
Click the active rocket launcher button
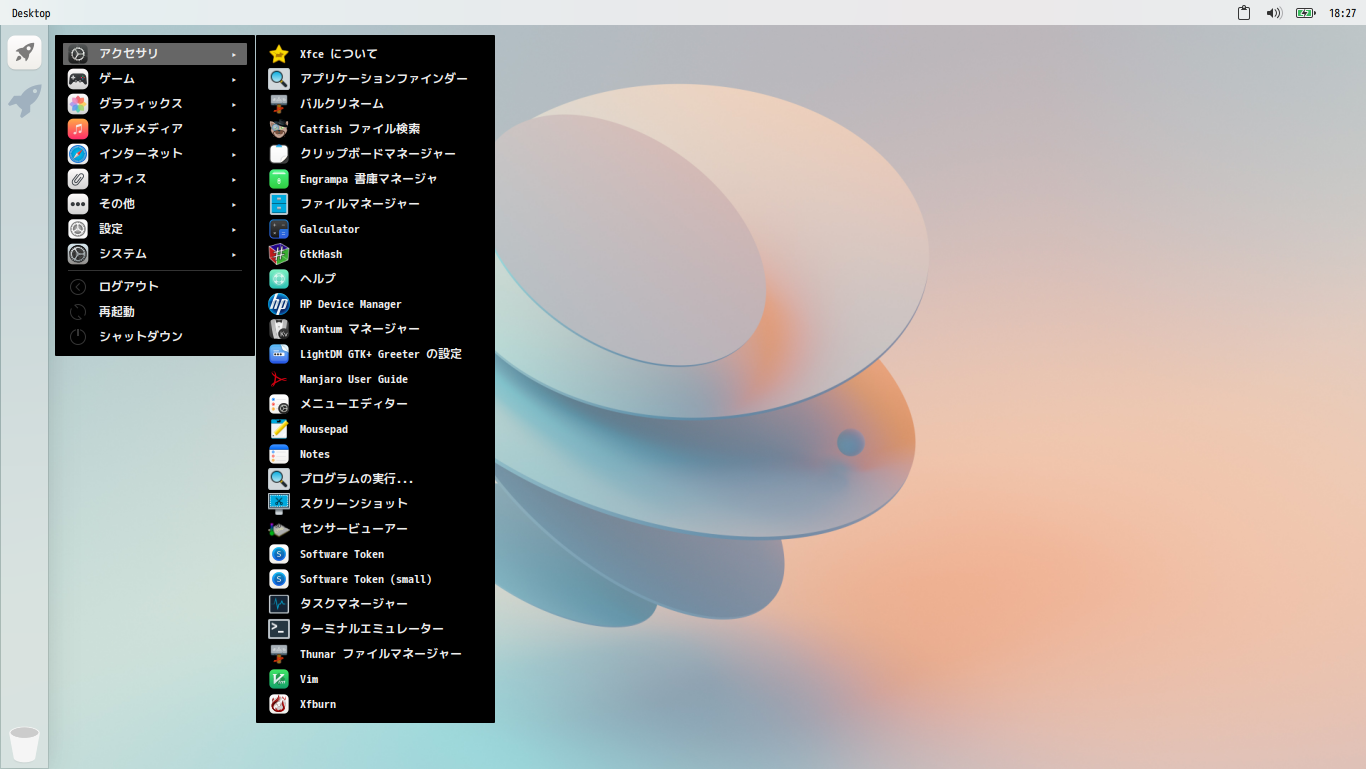click(x=25, y=52)
